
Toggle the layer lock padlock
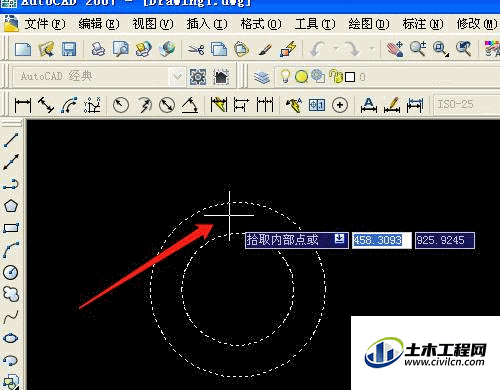(x=336, y=76)
